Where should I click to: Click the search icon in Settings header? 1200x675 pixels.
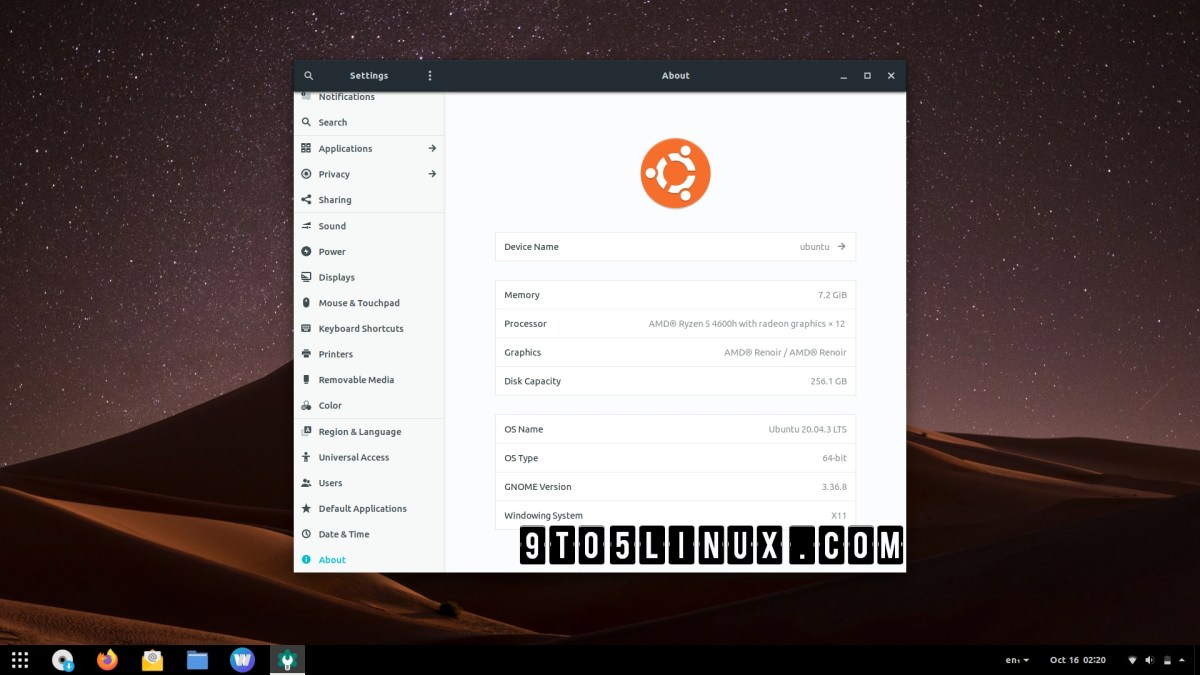[309, 76]
